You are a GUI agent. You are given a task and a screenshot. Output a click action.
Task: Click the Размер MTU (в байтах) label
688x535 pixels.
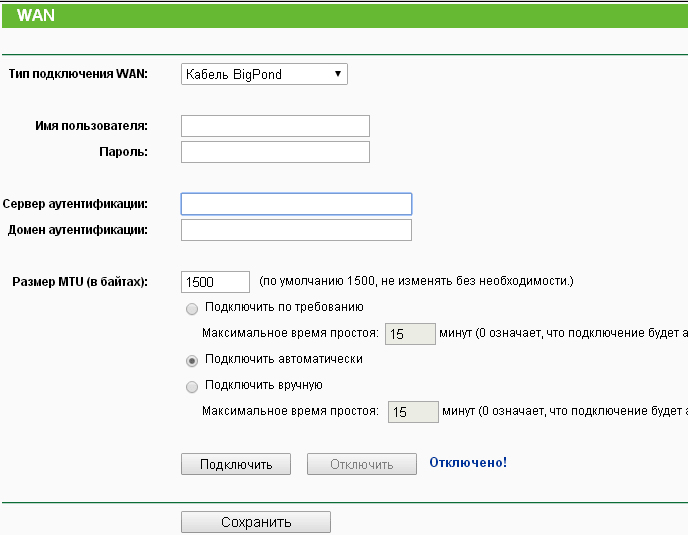pyautogui.click(x=80, y=282)
